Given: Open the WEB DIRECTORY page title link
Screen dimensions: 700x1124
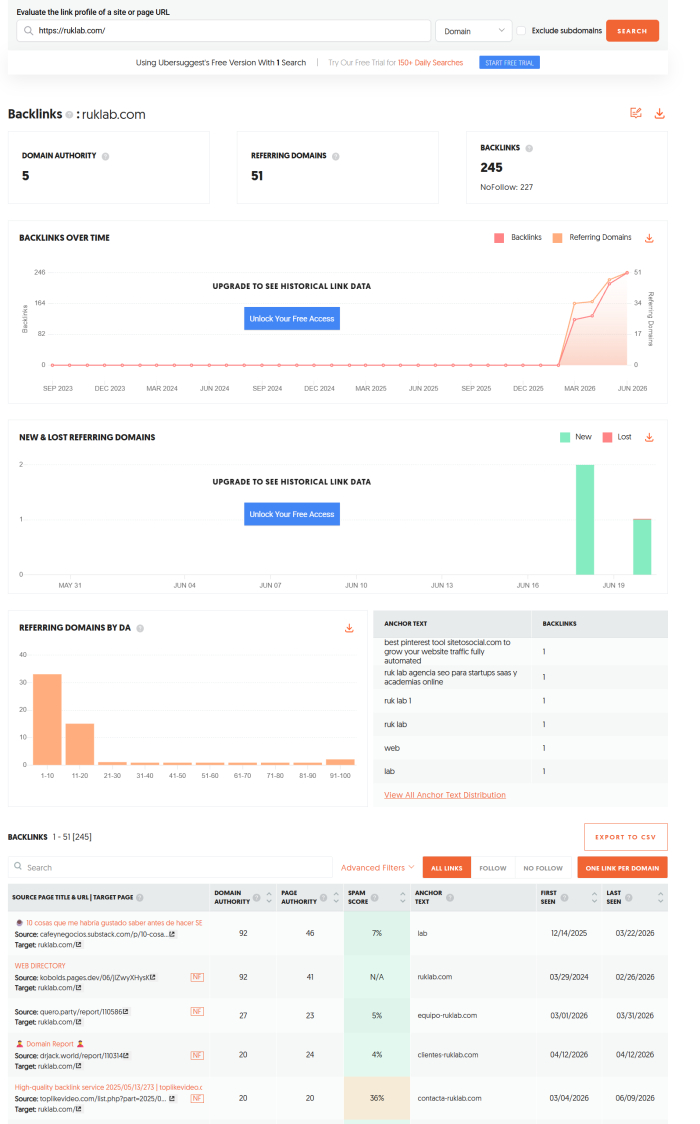Looking at the screenshot, I should pyautogui.click(x=39, y=966).
